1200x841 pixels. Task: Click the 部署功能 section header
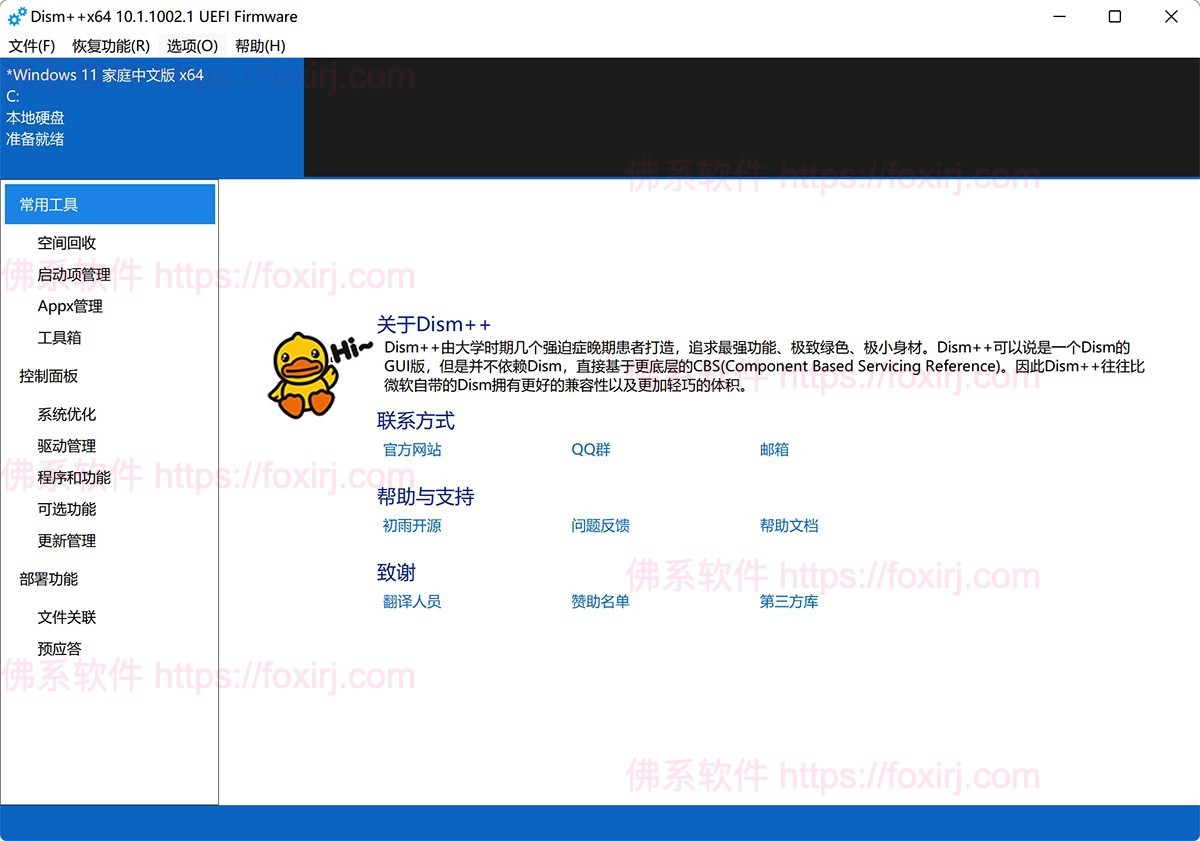(x=49, y=579)
